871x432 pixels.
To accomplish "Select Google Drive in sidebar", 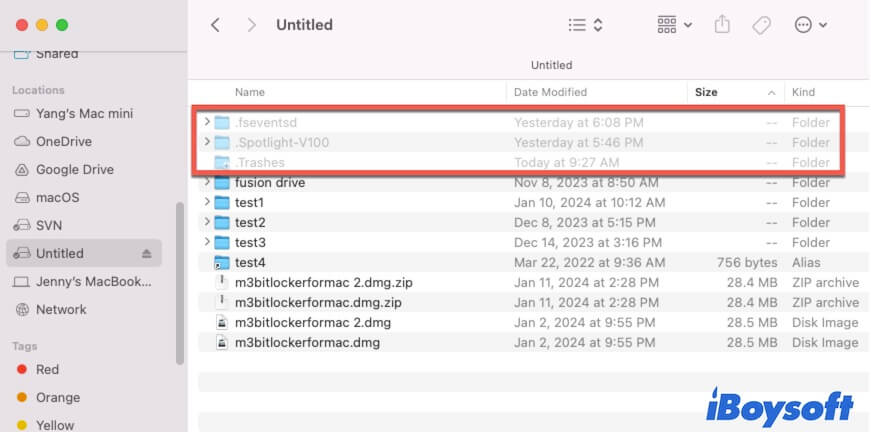I will click(74, 170).
